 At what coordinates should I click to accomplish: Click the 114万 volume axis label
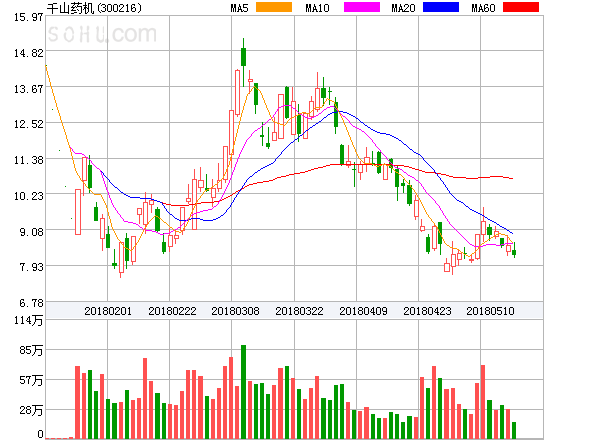click(x=29, y=320)
